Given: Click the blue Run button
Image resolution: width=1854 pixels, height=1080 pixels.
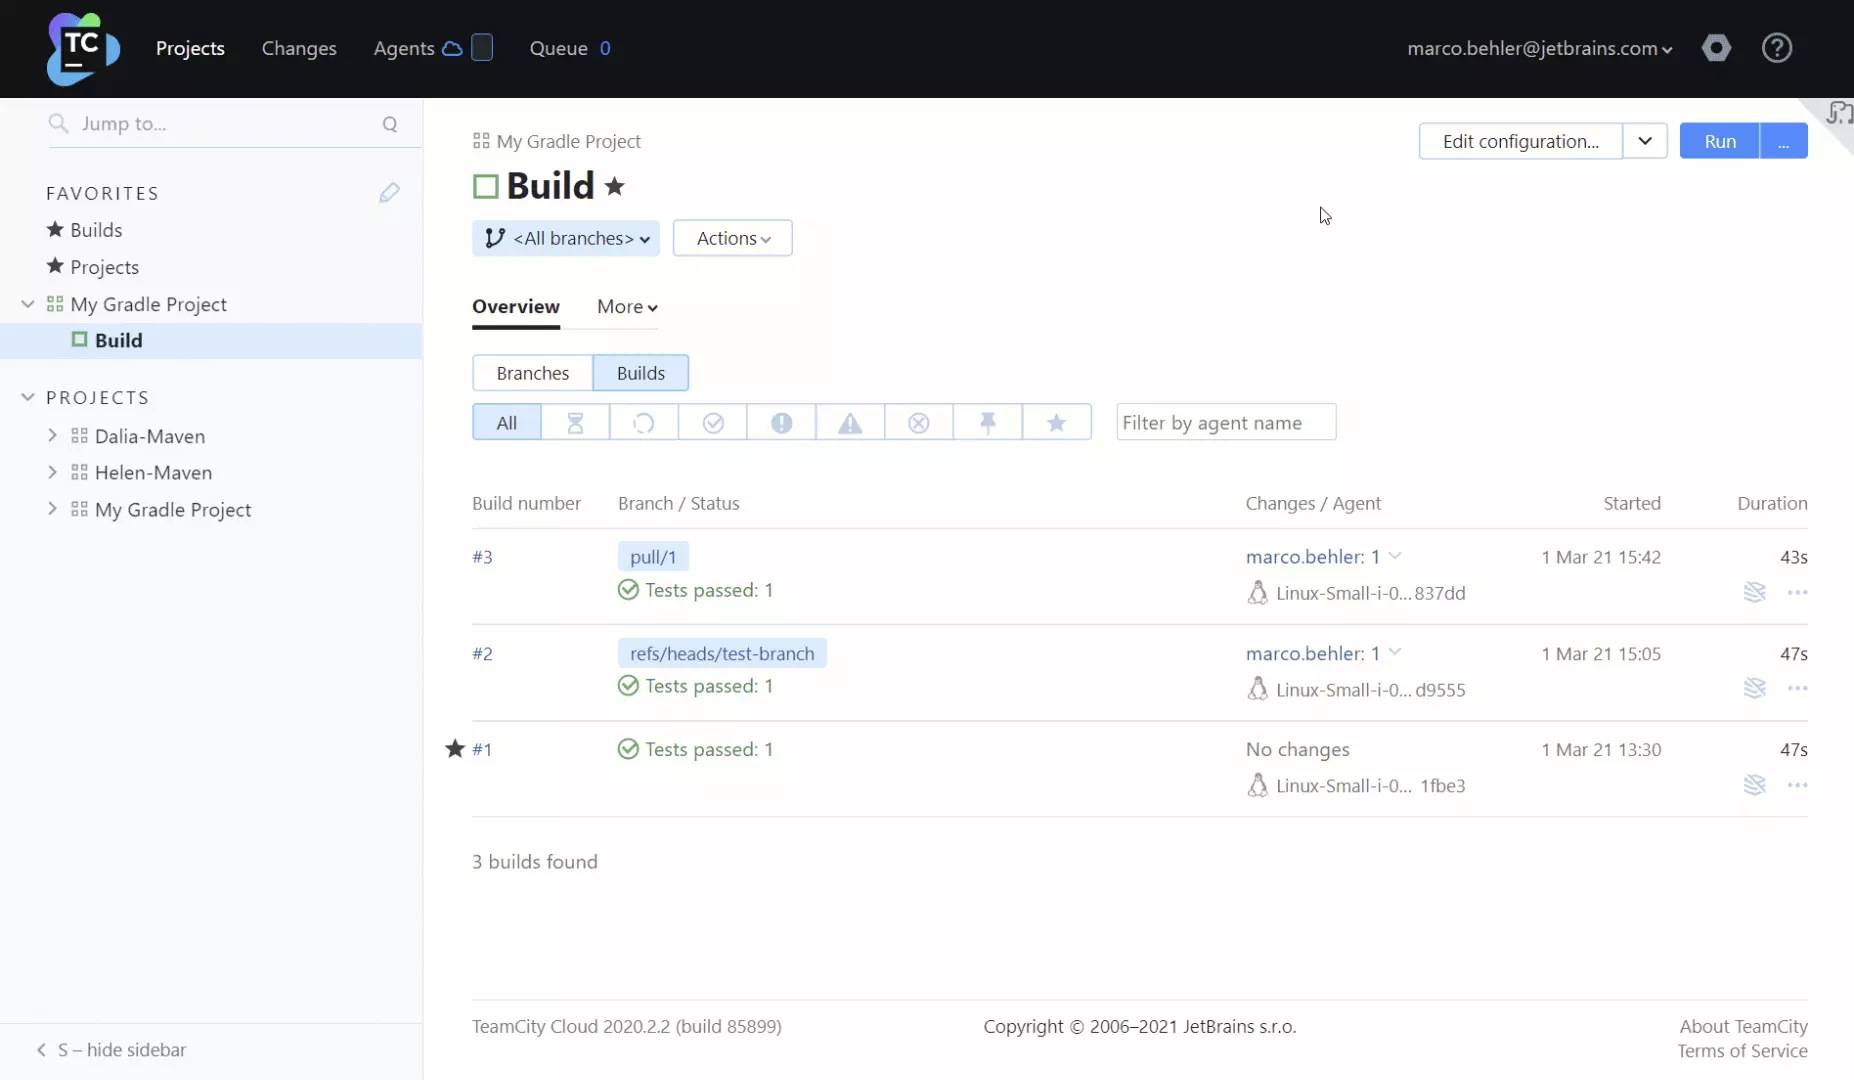Looking at the screenshot, I should [x=1719, y=141].
